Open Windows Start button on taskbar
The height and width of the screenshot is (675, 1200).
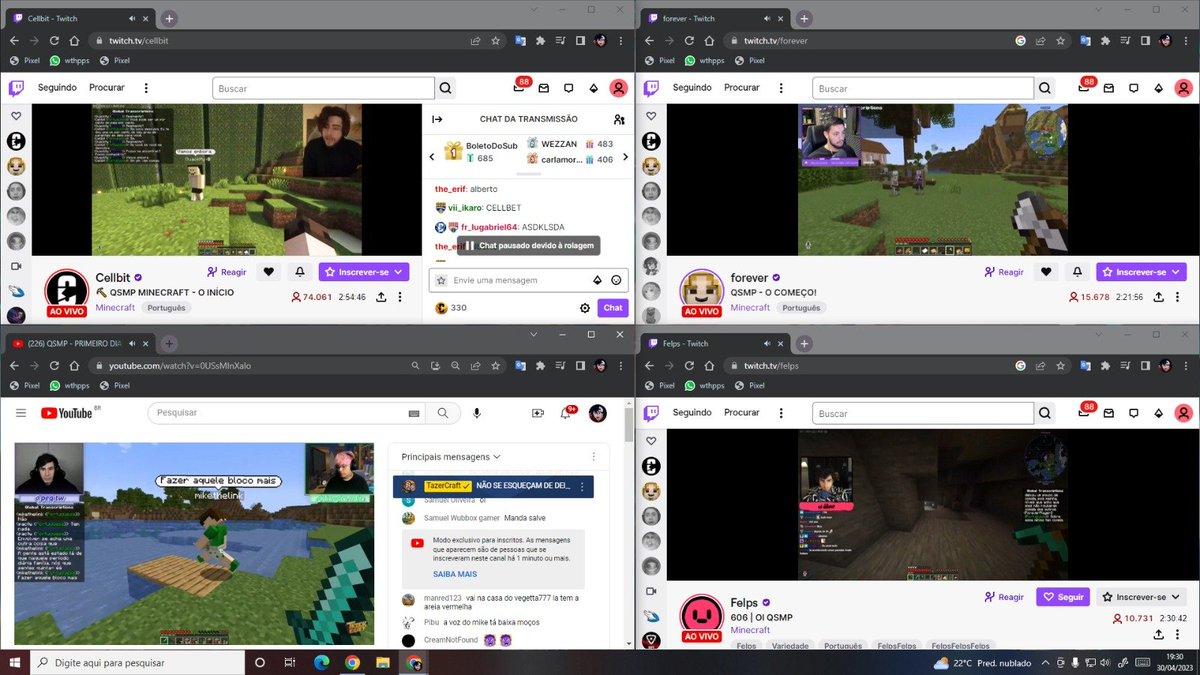[15, 662]
